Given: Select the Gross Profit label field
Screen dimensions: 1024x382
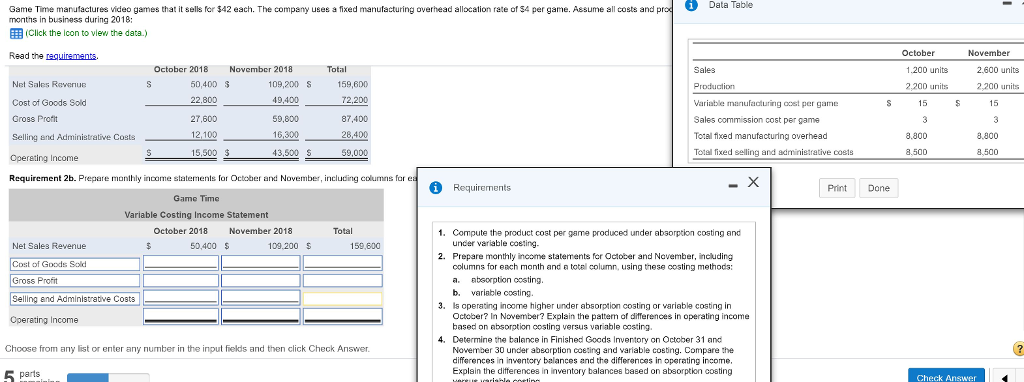Looking at the screenshot, I should click(x=74, y=281).
